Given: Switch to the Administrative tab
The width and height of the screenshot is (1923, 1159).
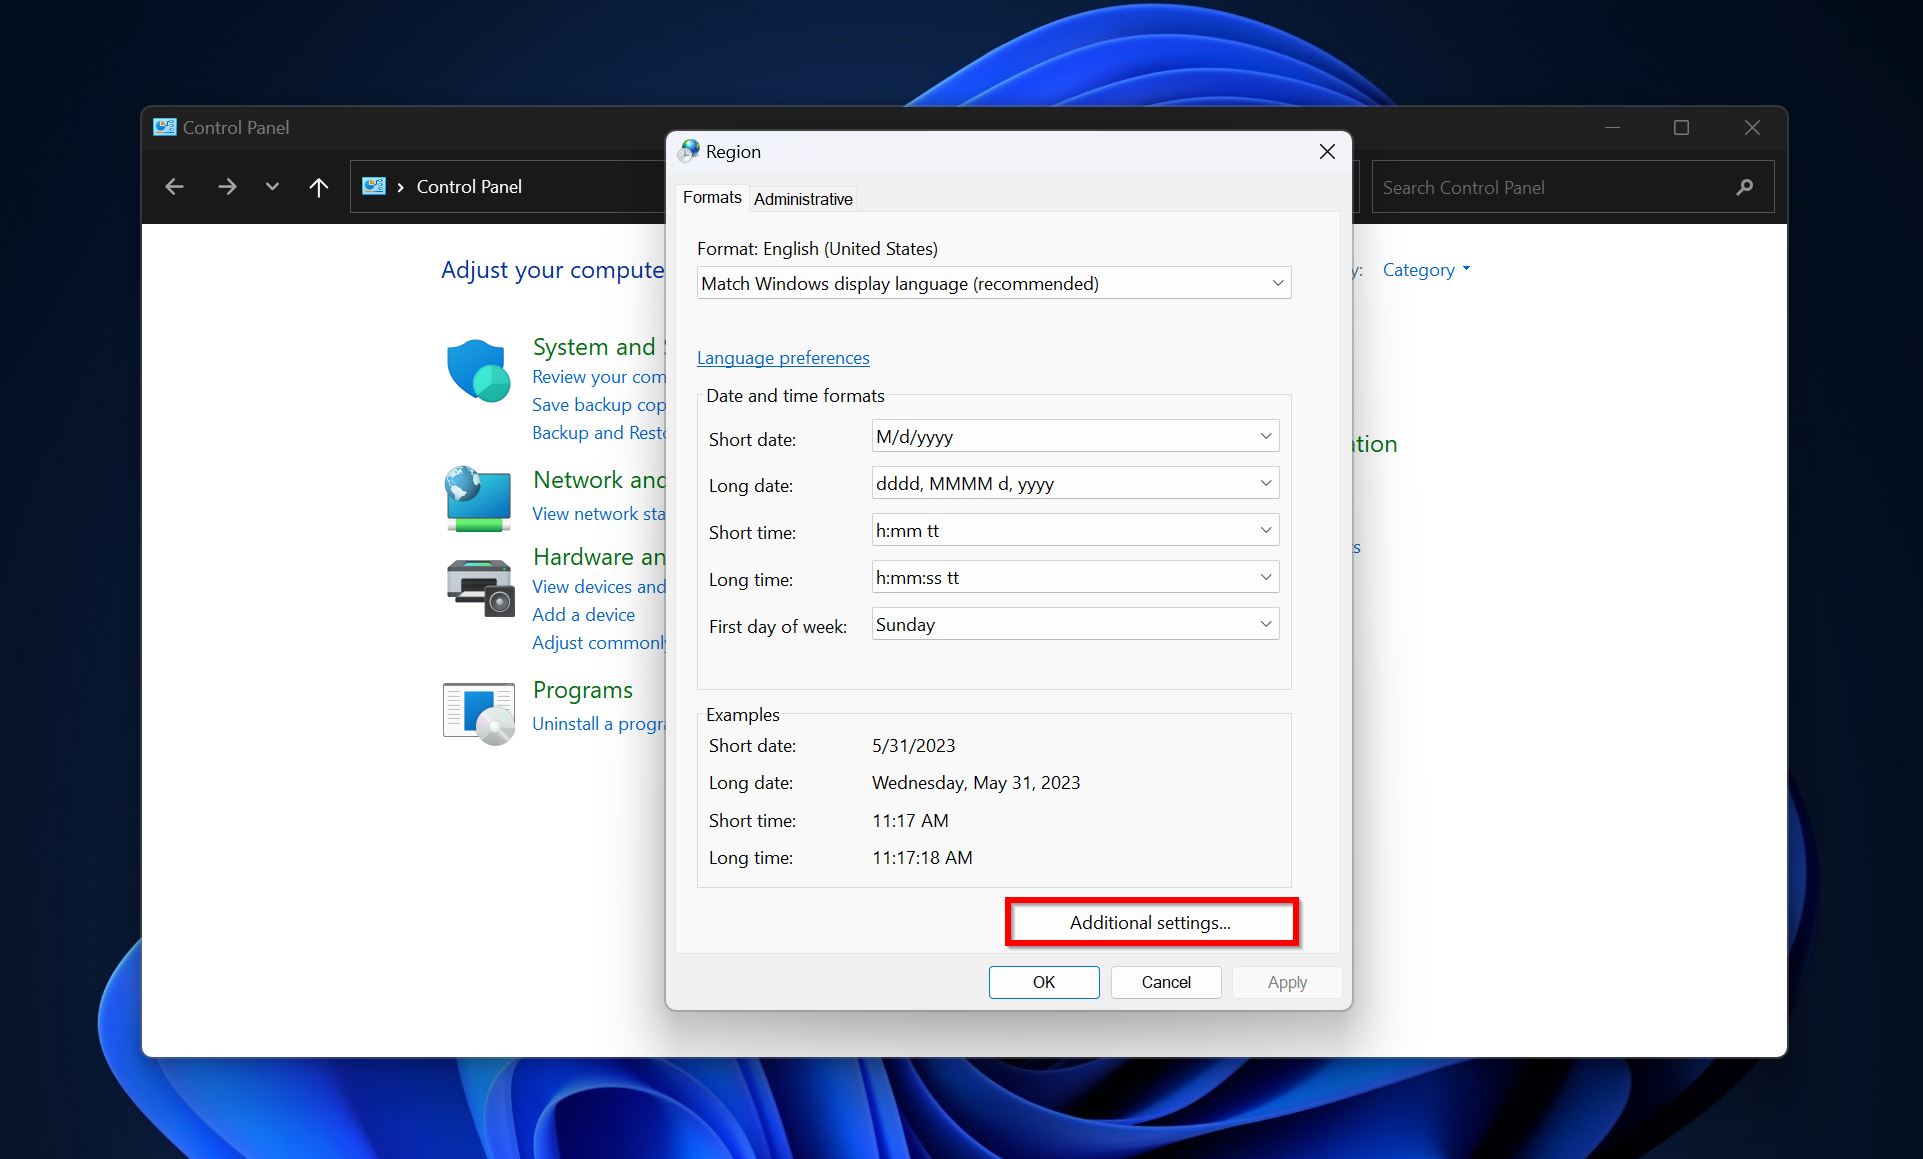Looking at the screenshot, I should 805,198.
